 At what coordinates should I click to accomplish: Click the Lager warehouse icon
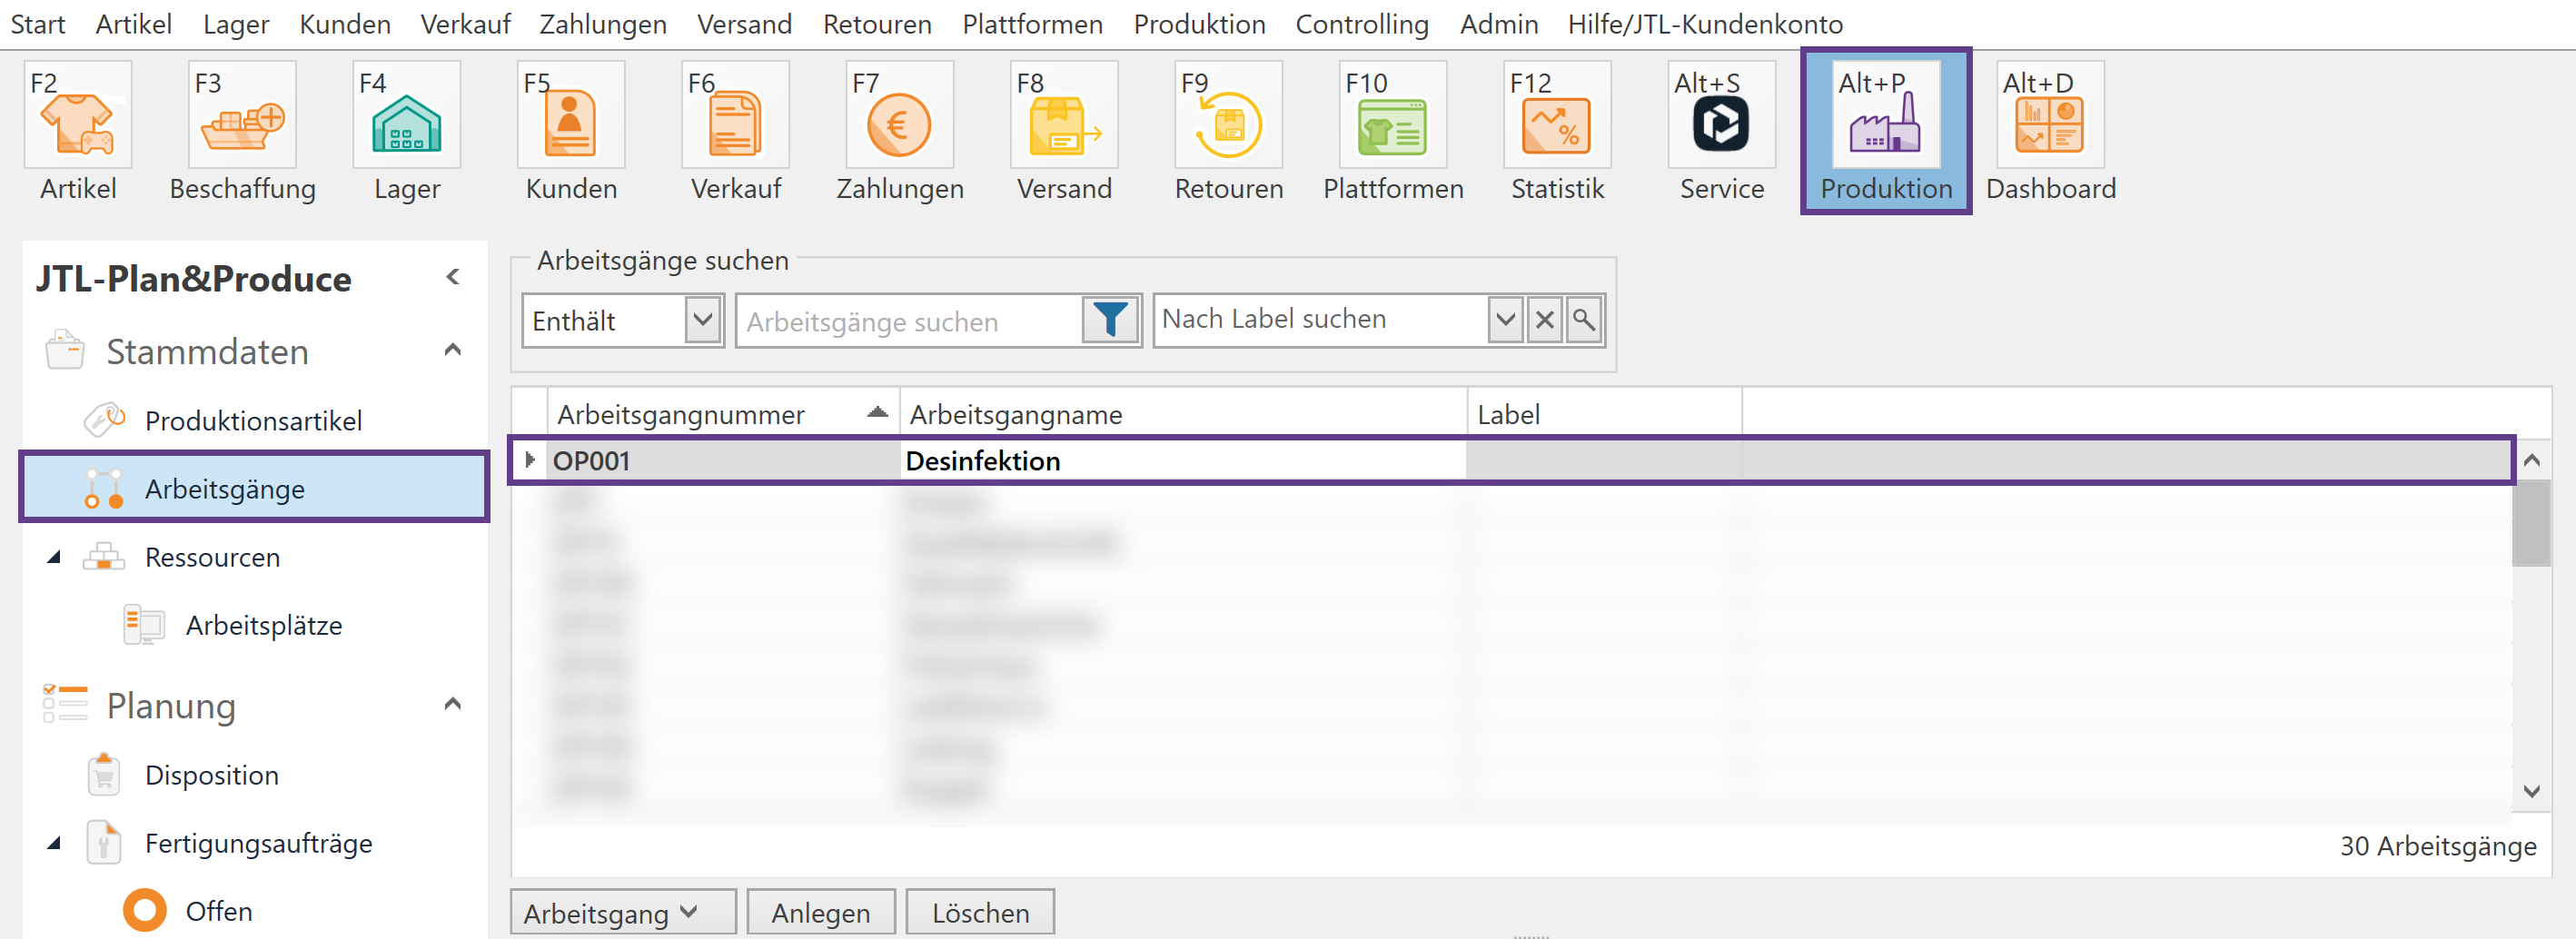click(x=406, y=116)
